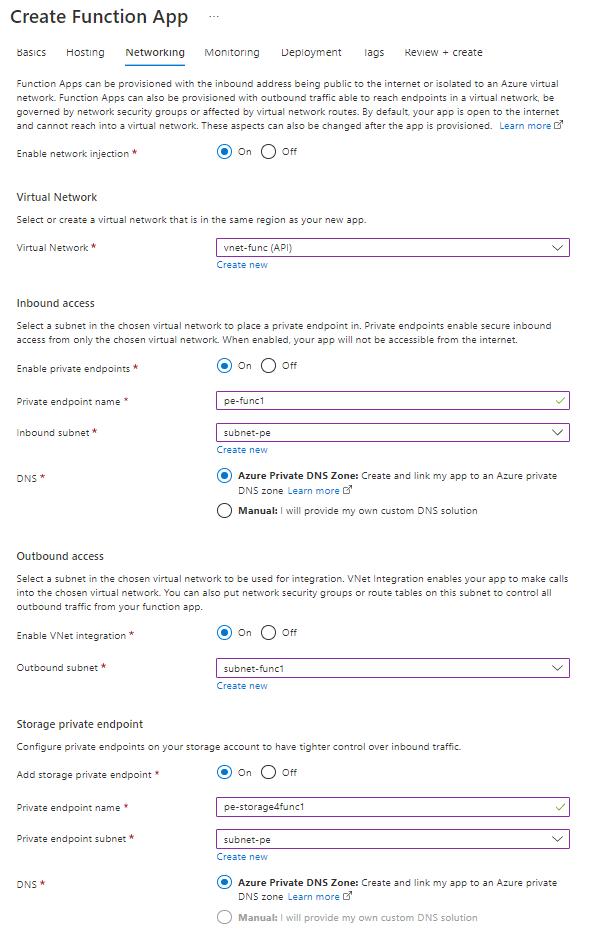This screenshot has height=948, width=603.
Task: Disable VNet integration with Off radio
Action: coord(269,633)
